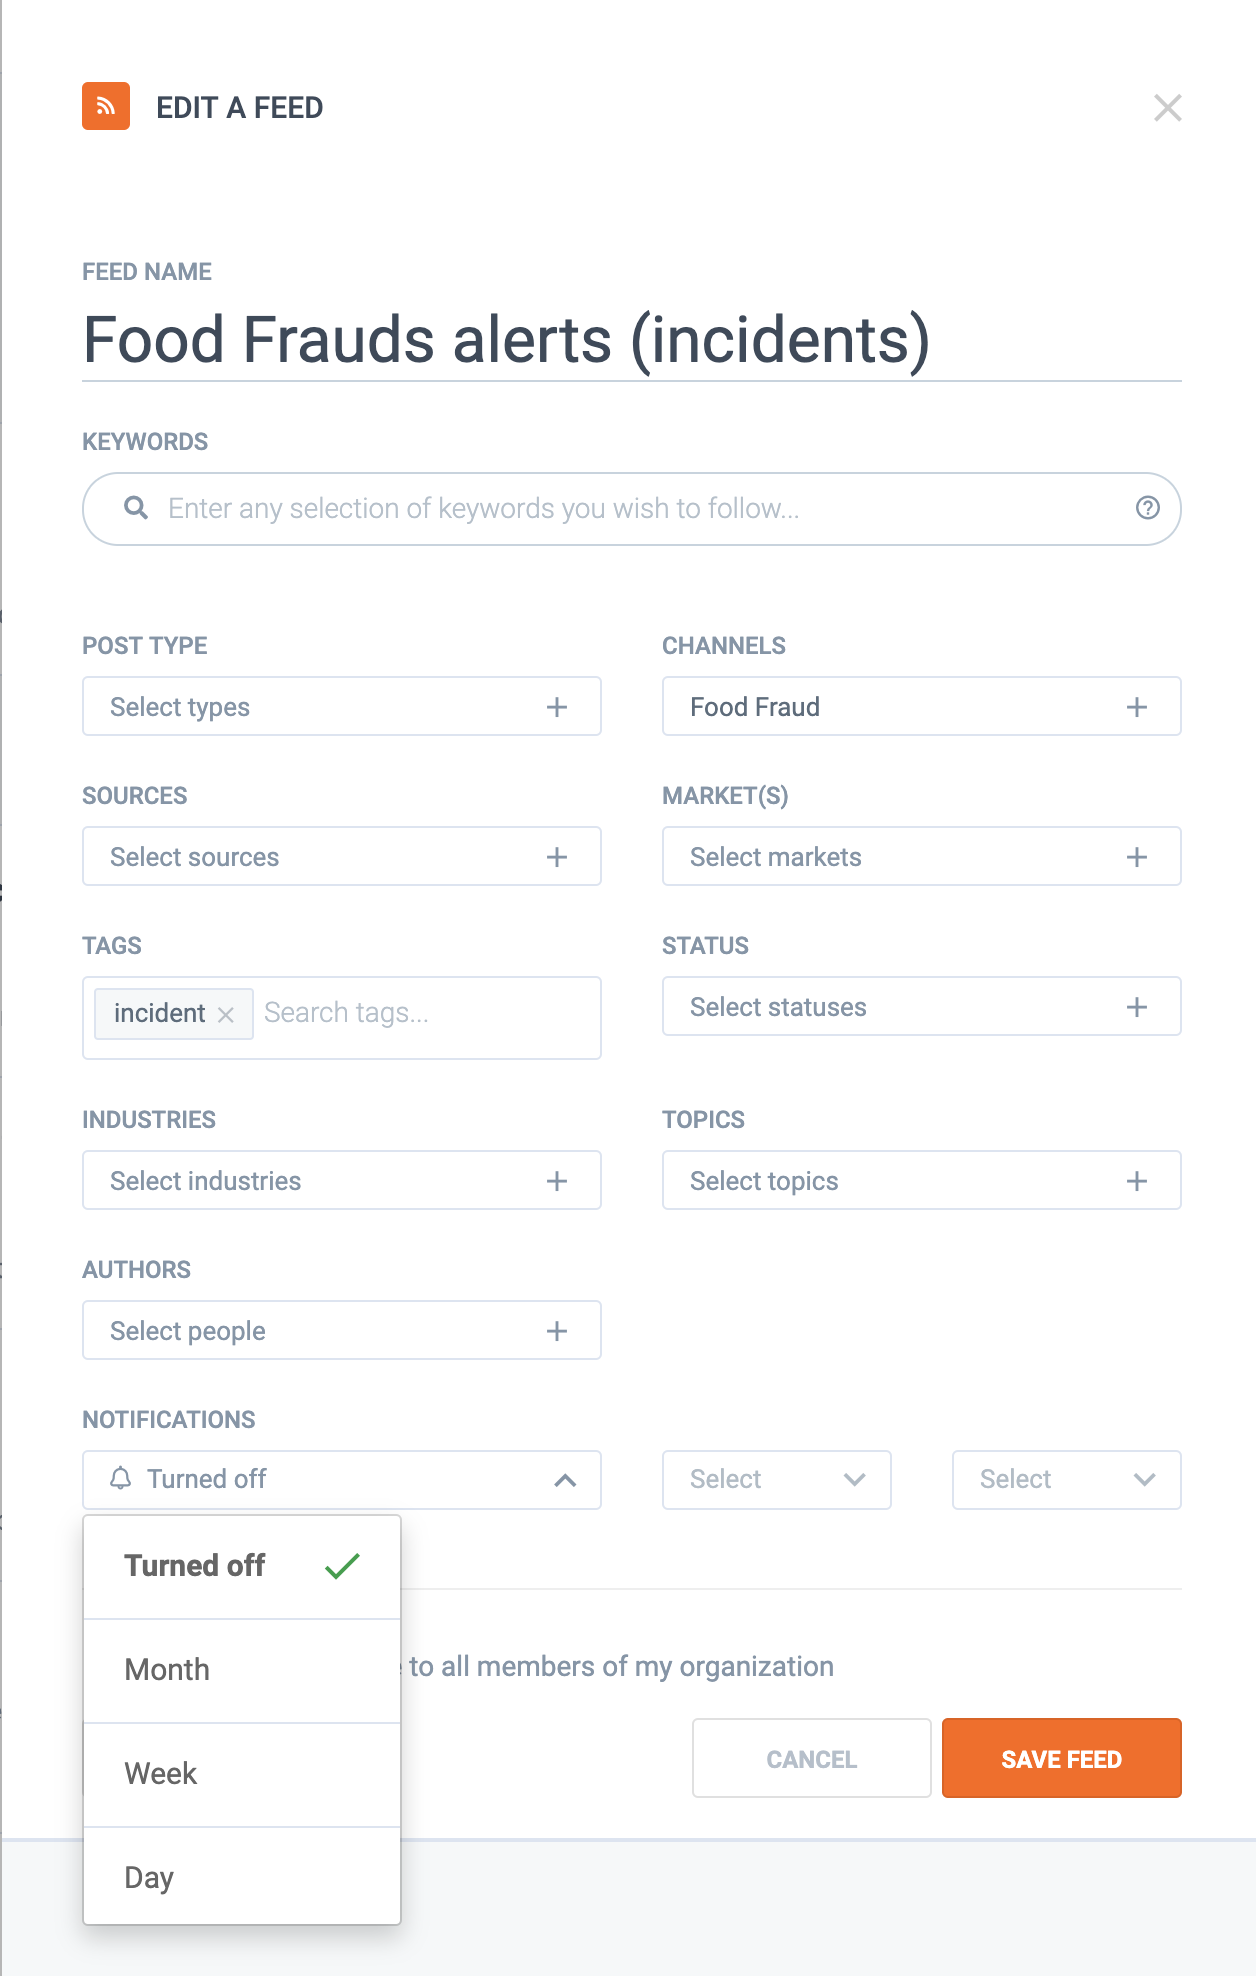This screenshot has width=1256, height=1976.
Task: Open the rightmost Select dropdown in notifications
Action: pos(1066,1480)
